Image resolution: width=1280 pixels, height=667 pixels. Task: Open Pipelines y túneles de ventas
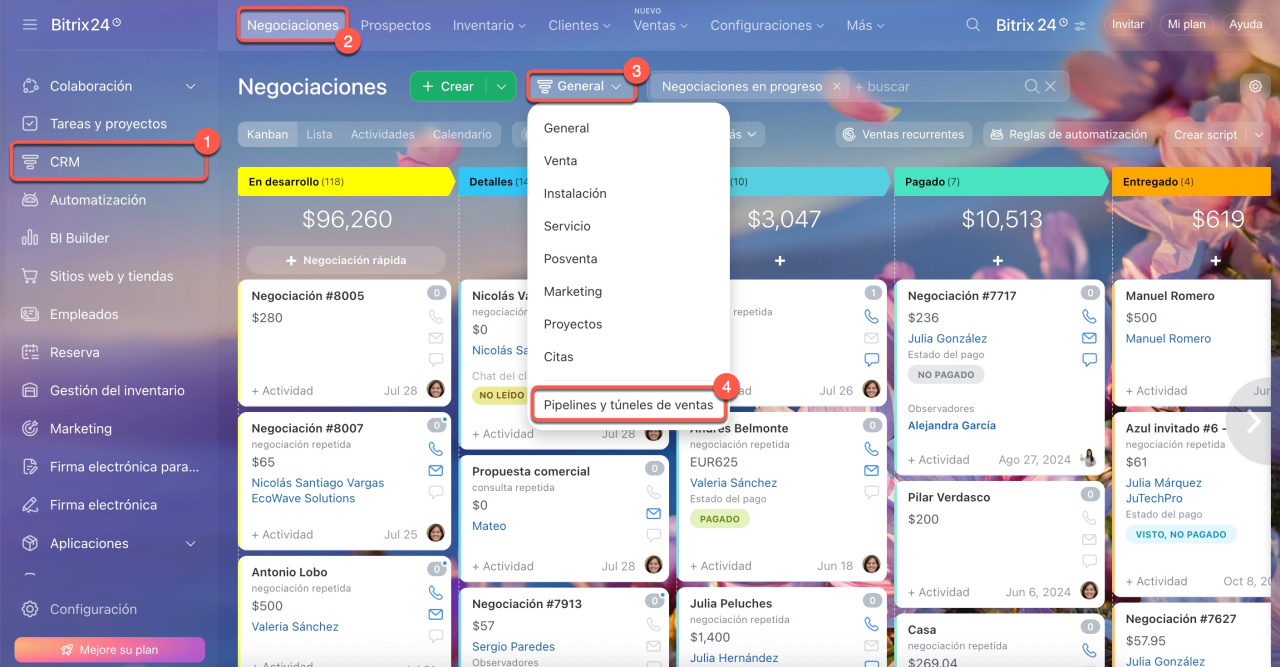[628, 405]
